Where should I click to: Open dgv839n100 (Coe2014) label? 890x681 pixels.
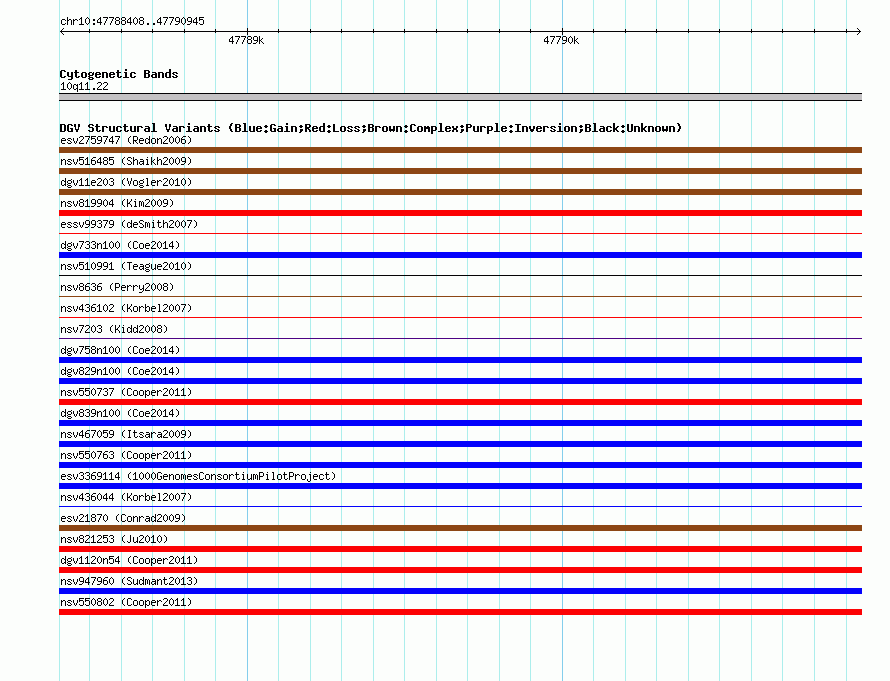click(x=120, y=413)
